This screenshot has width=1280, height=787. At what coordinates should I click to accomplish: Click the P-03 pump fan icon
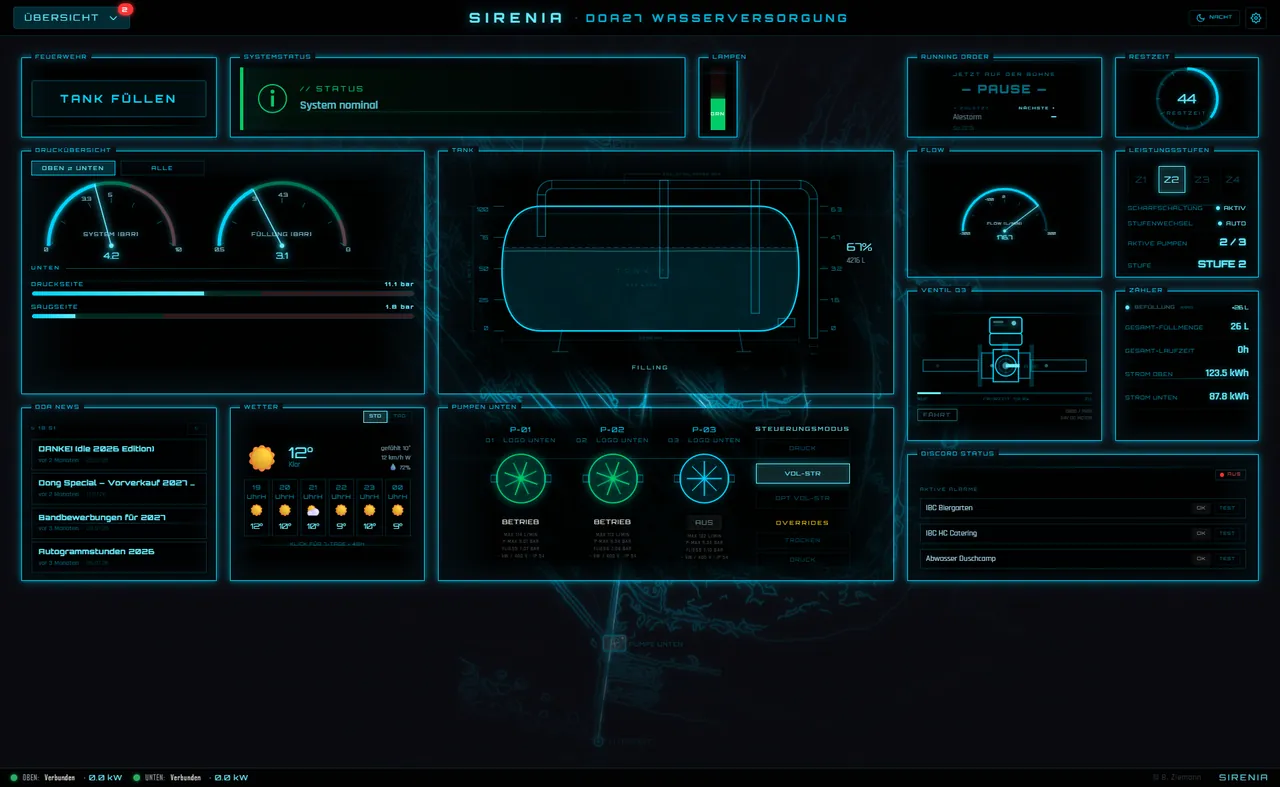[705, 479]
